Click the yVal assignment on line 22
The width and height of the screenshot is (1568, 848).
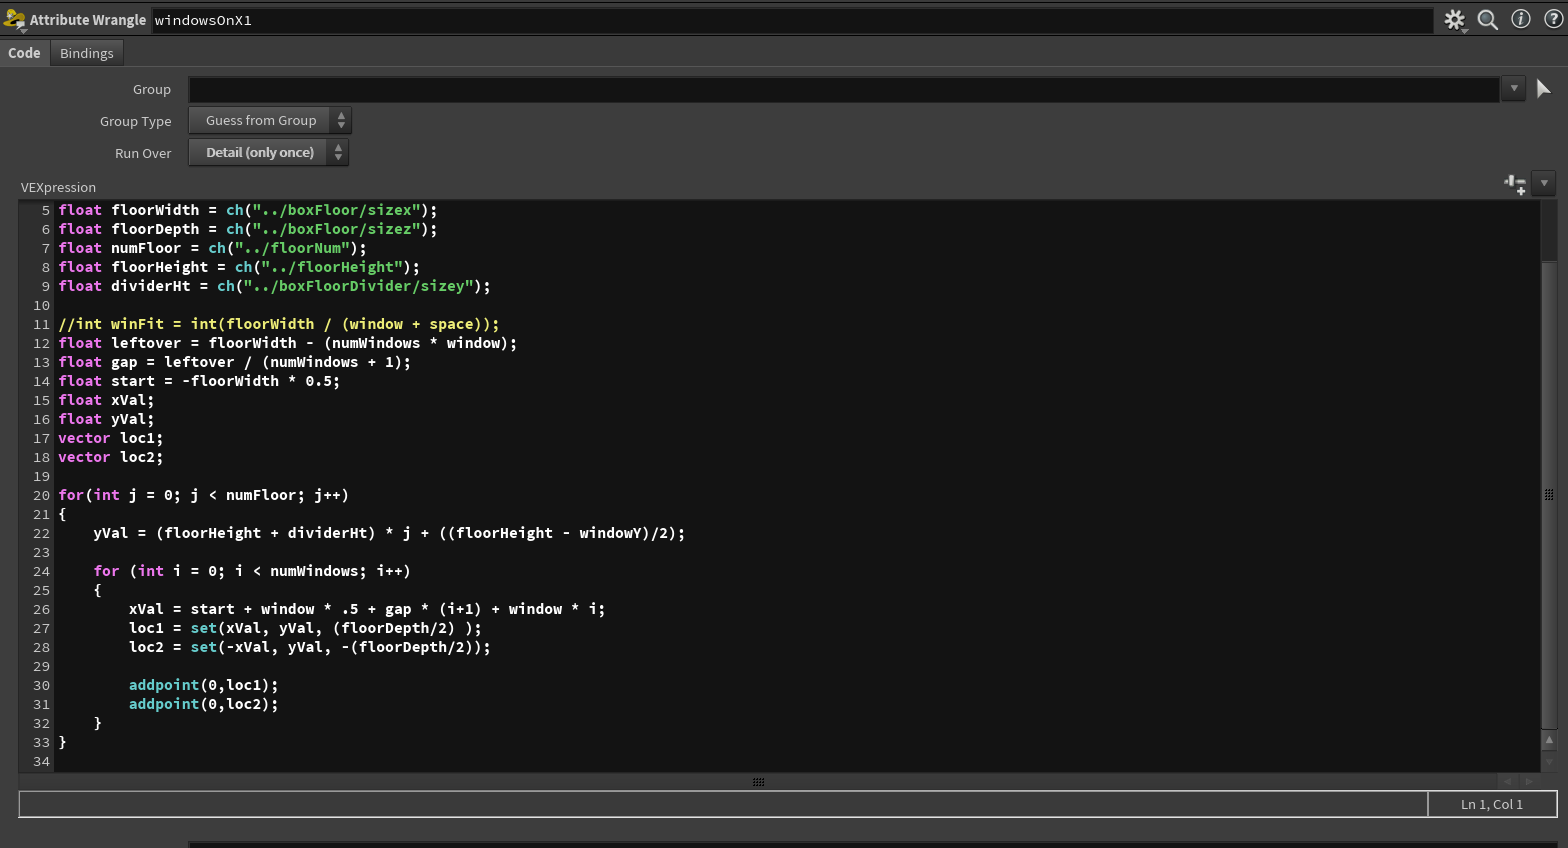(x=390, y=533)
